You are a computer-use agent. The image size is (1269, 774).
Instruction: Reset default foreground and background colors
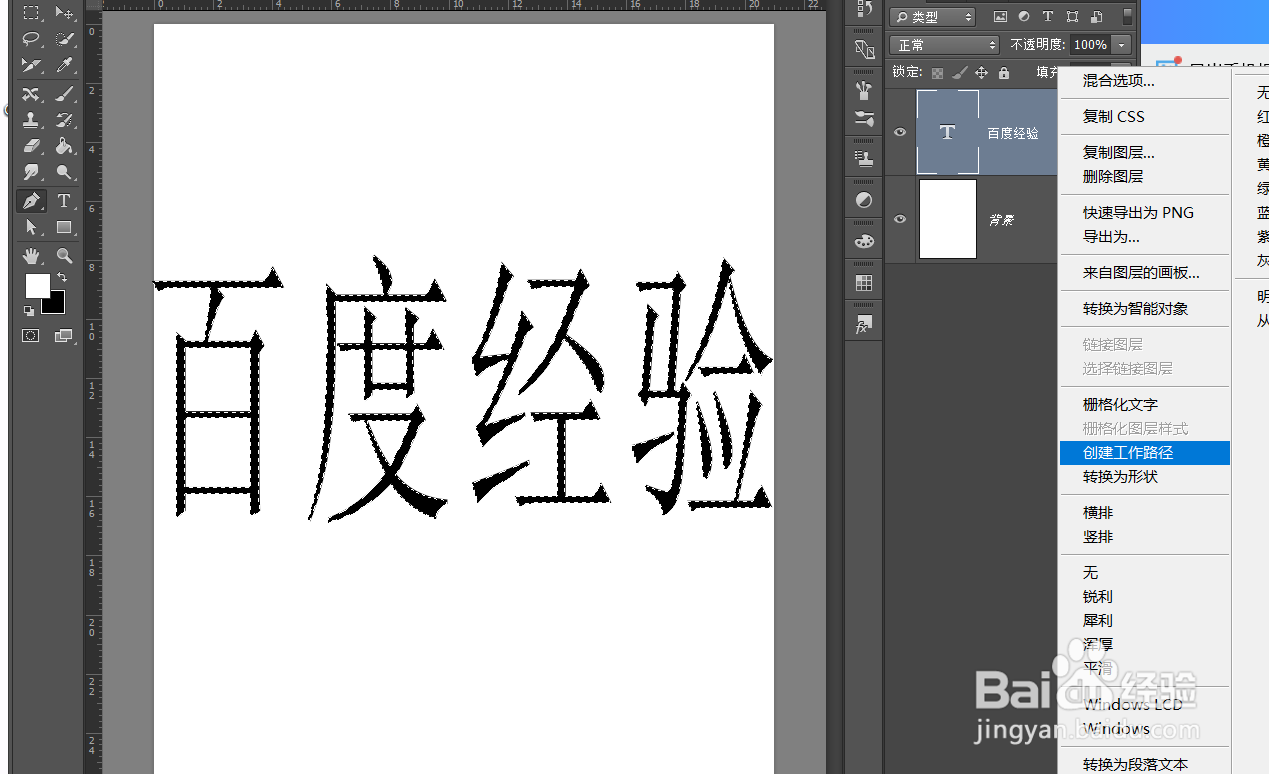click(28, 311)
